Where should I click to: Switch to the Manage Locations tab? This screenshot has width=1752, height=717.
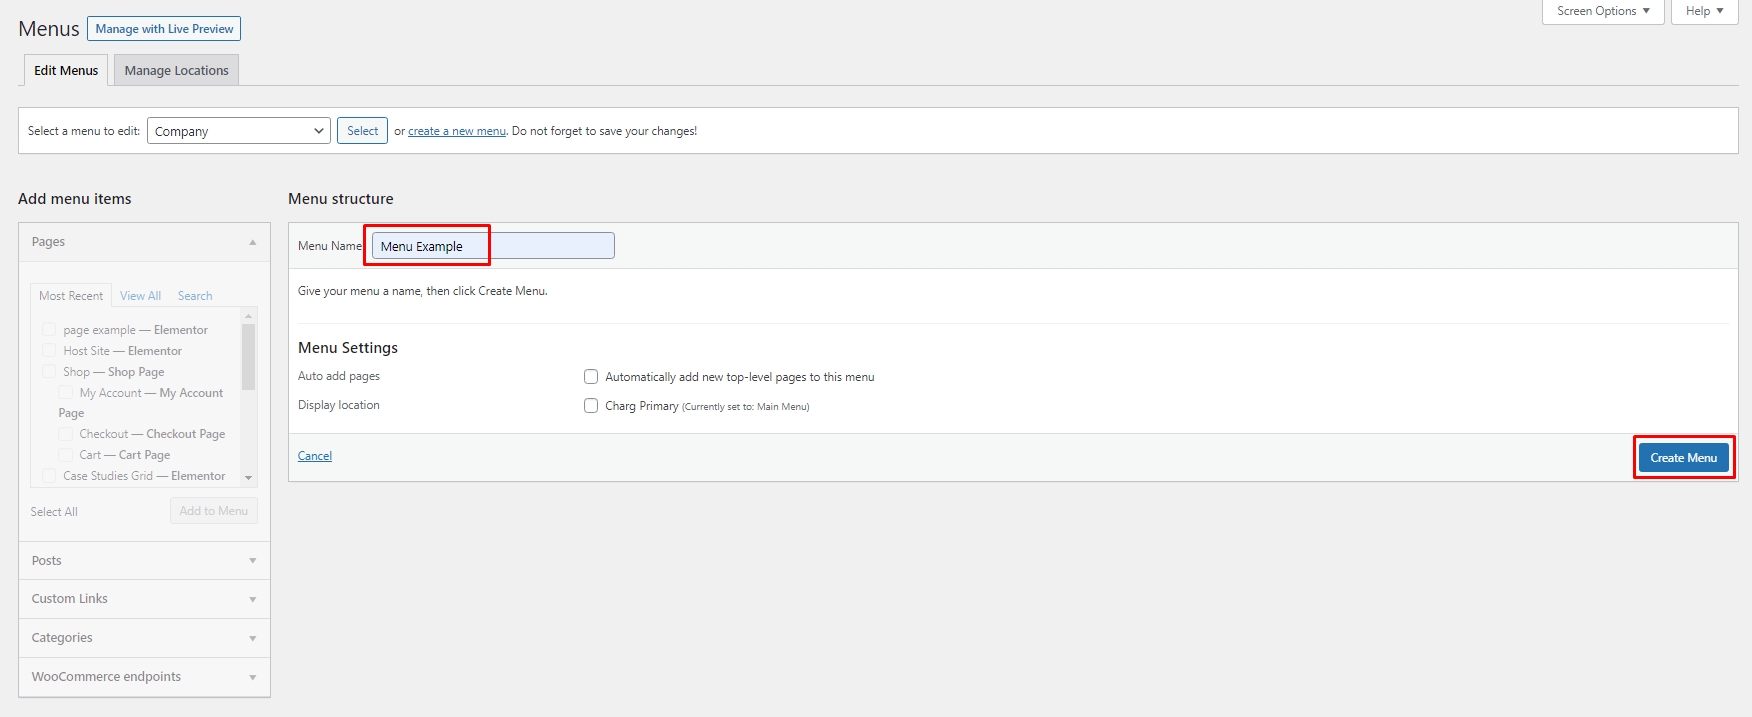[x=176, y=71]
